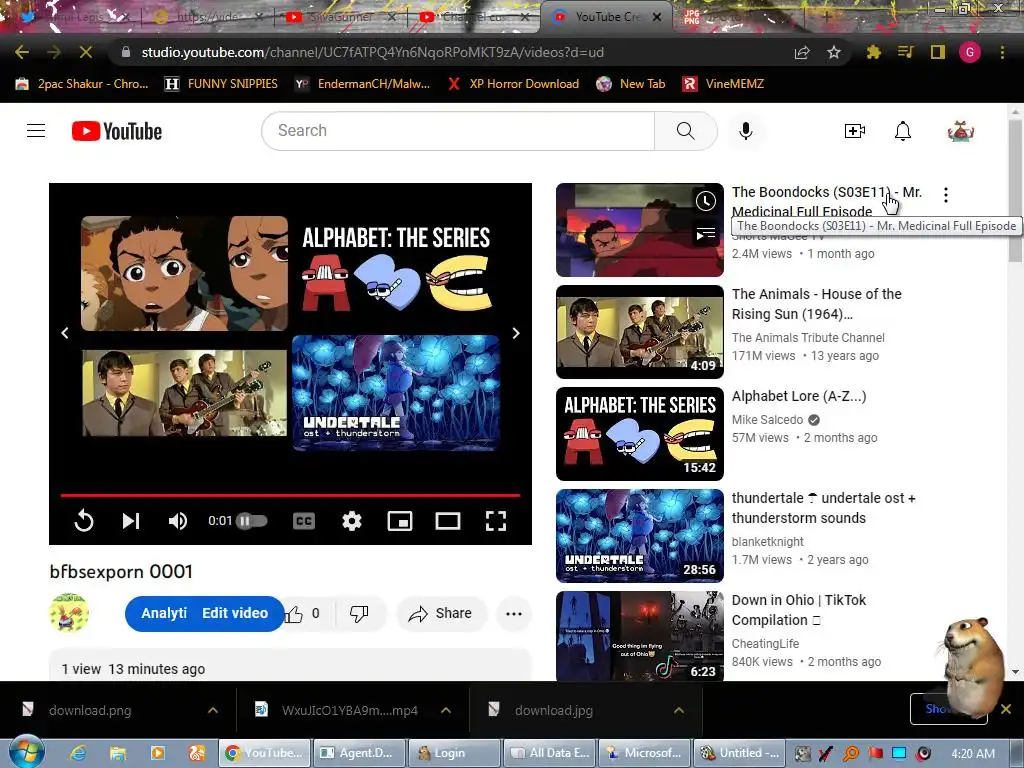Image resolution: width=1024 pixels, height=768 pixels.
Task: Bookmark this page with star icon
Action: (833, 52)
